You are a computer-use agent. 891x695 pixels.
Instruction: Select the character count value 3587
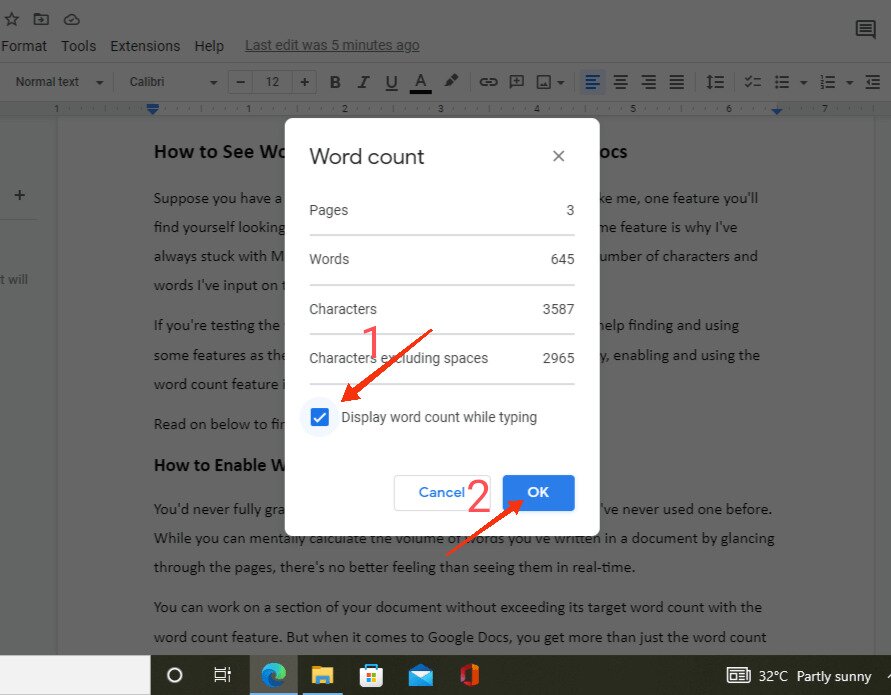tap(559, 309)
